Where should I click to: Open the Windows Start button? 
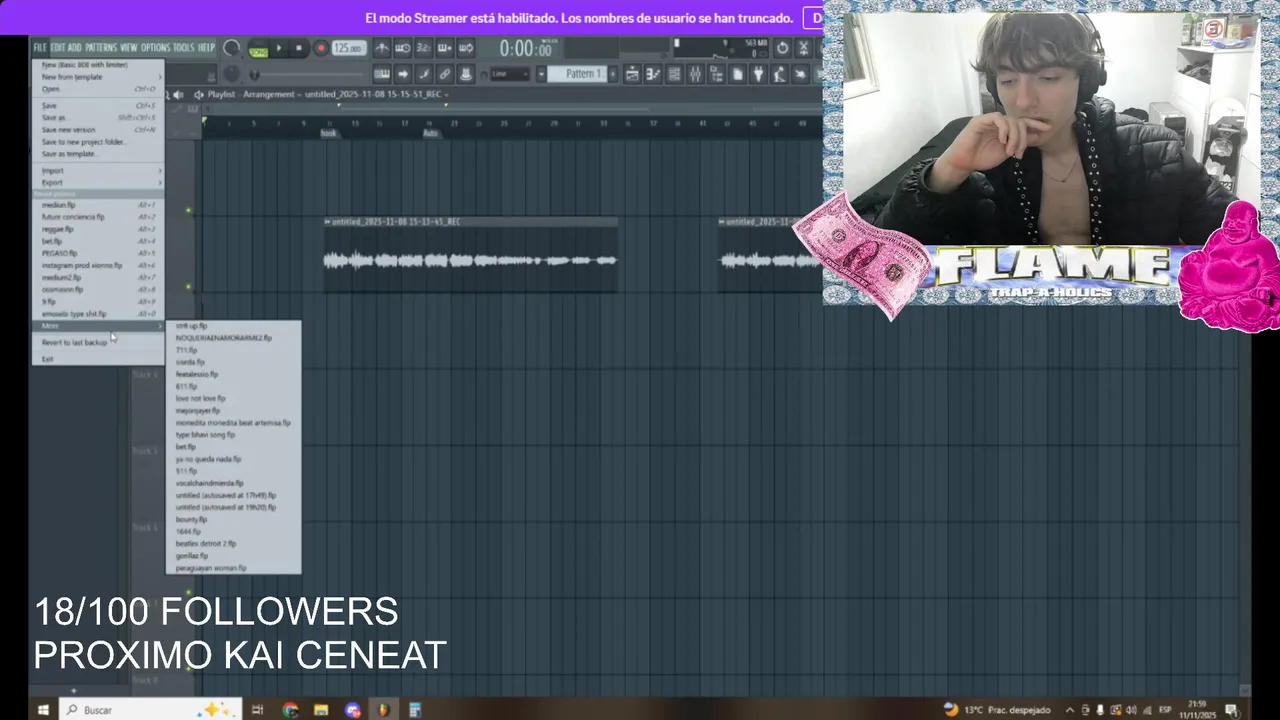(x=43, y=709)
